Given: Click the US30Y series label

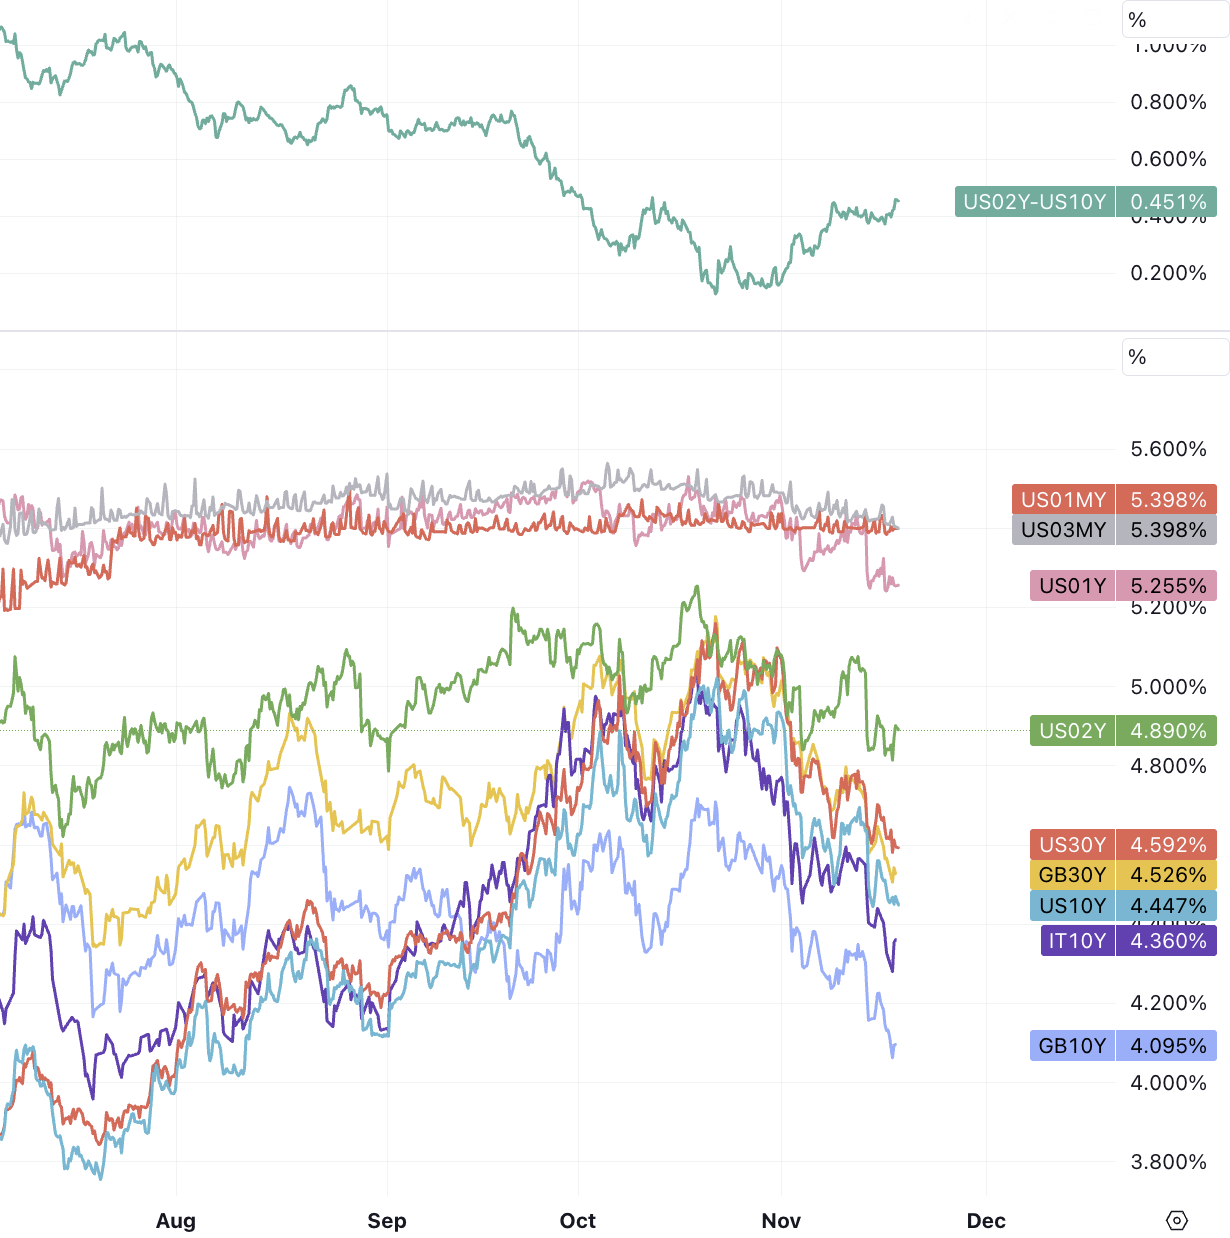Looking at the screenshot, I should point(1073,845).
